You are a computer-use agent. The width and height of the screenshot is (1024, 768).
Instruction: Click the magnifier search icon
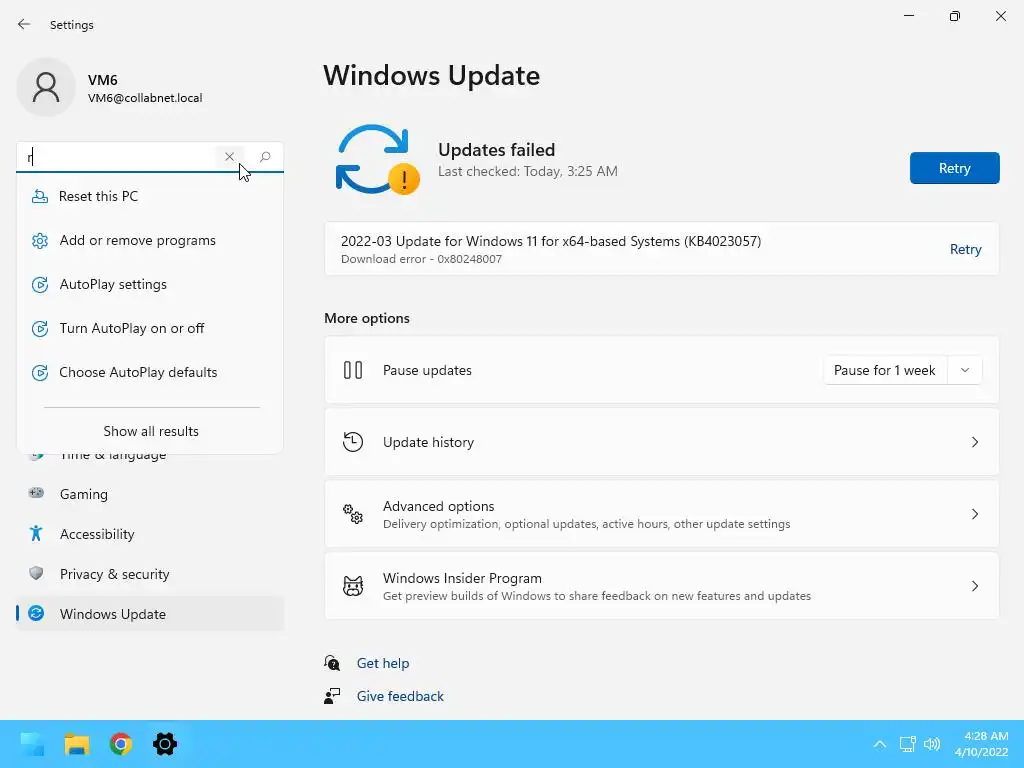265,157
